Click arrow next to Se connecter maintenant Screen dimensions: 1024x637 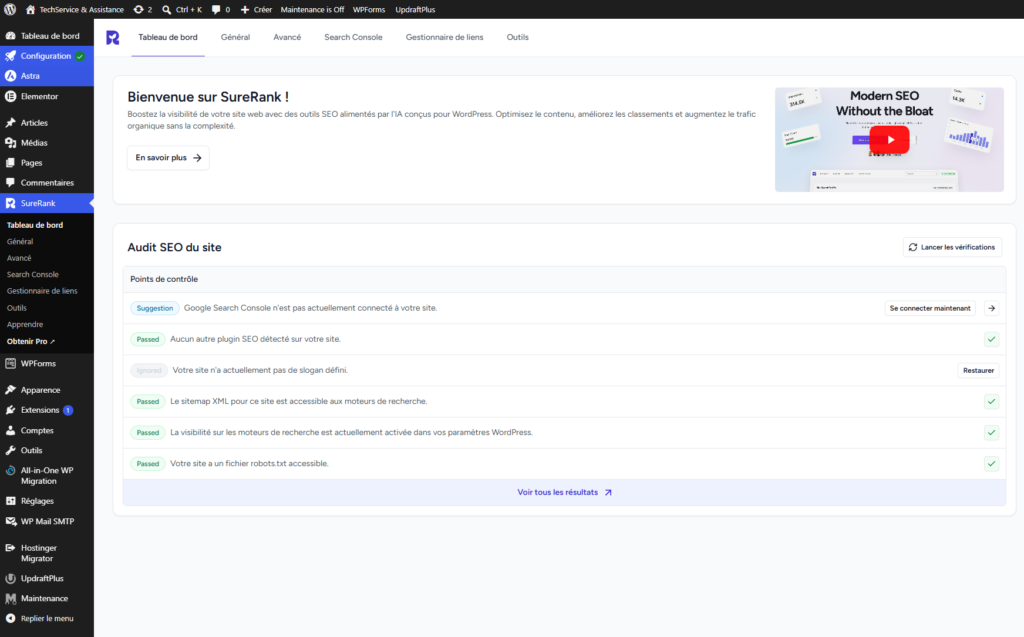991,308
